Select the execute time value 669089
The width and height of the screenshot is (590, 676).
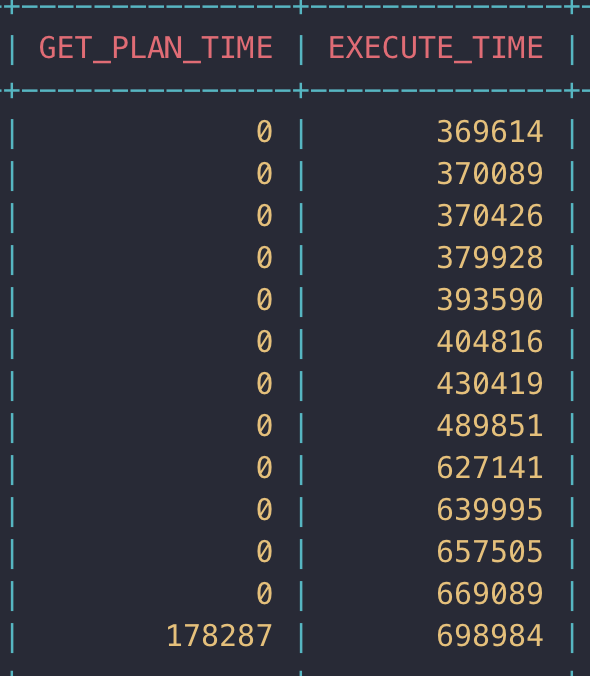(490, 594)
